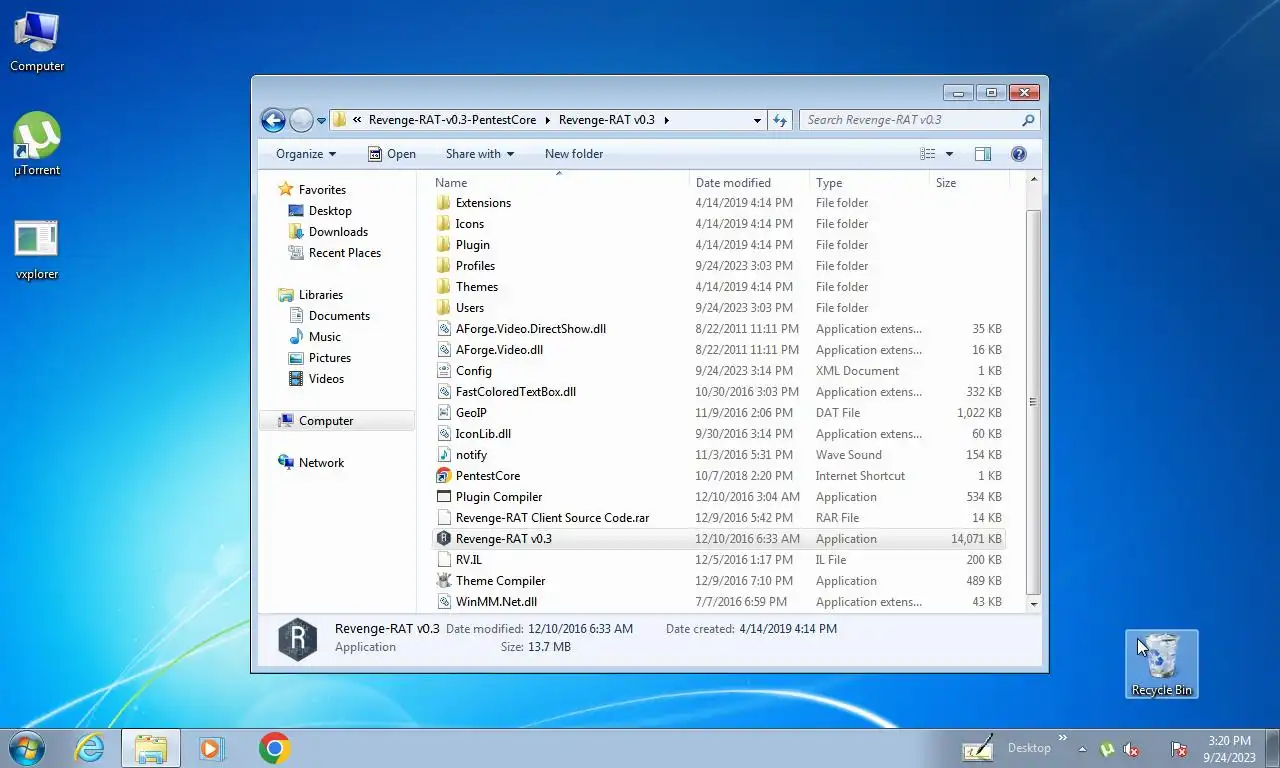Screen dimensions: 1280x768
Task: Select the PentestCore internet shortcut icon
Action: click(445, 476)
